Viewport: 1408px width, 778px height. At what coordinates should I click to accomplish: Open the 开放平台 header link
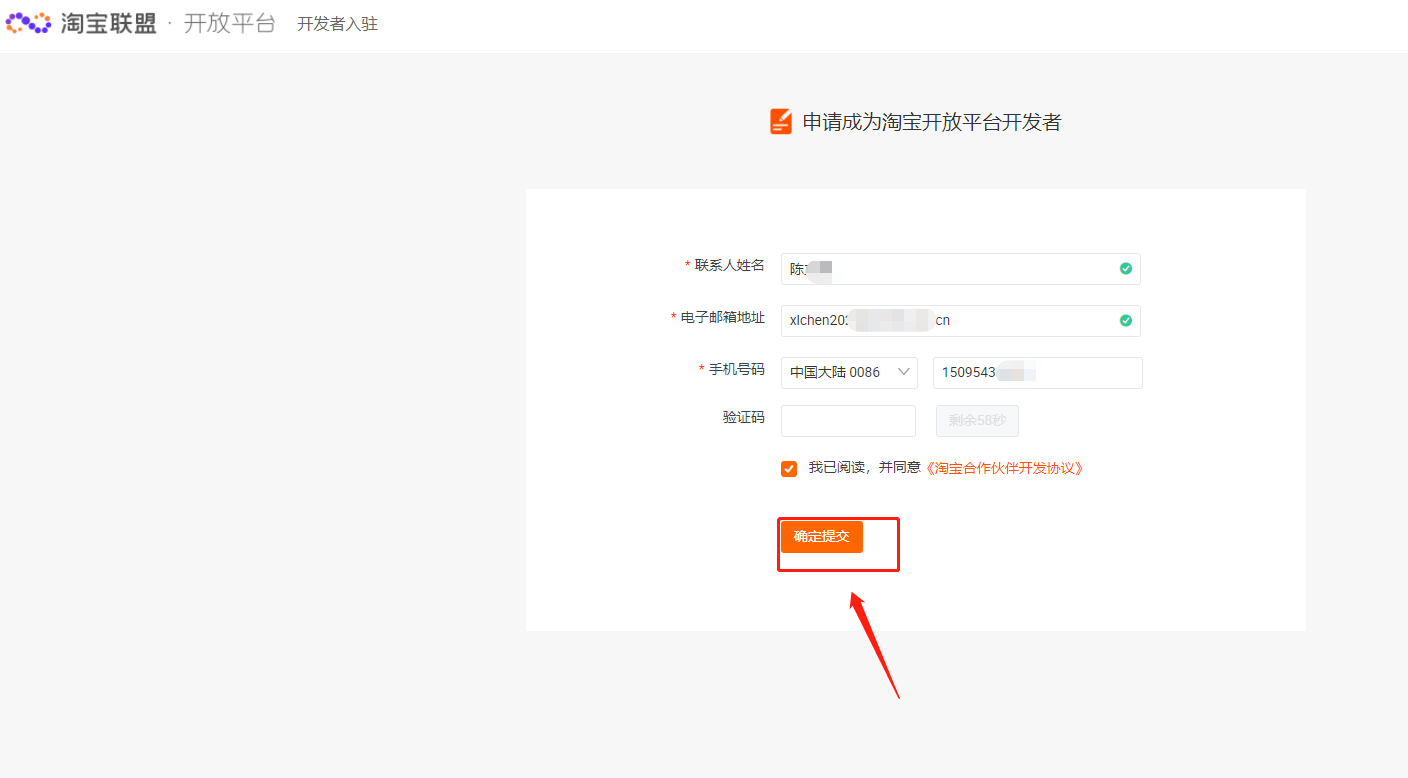pos(229,23)
